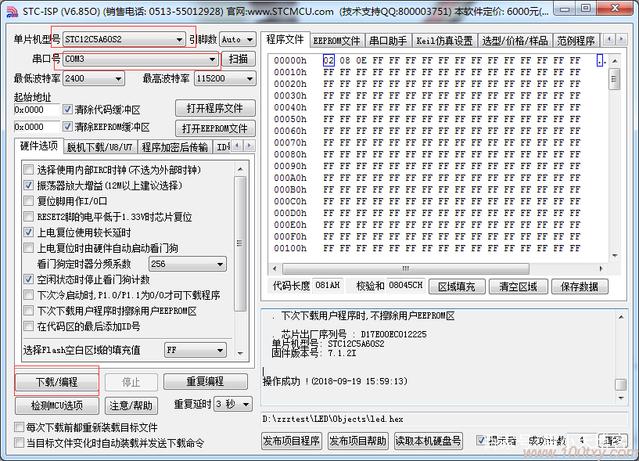The width and height of the screenshot is (639, 461).
Task: Enable 复位脚用作I/O口 checkbox
Action: point(29,201)
